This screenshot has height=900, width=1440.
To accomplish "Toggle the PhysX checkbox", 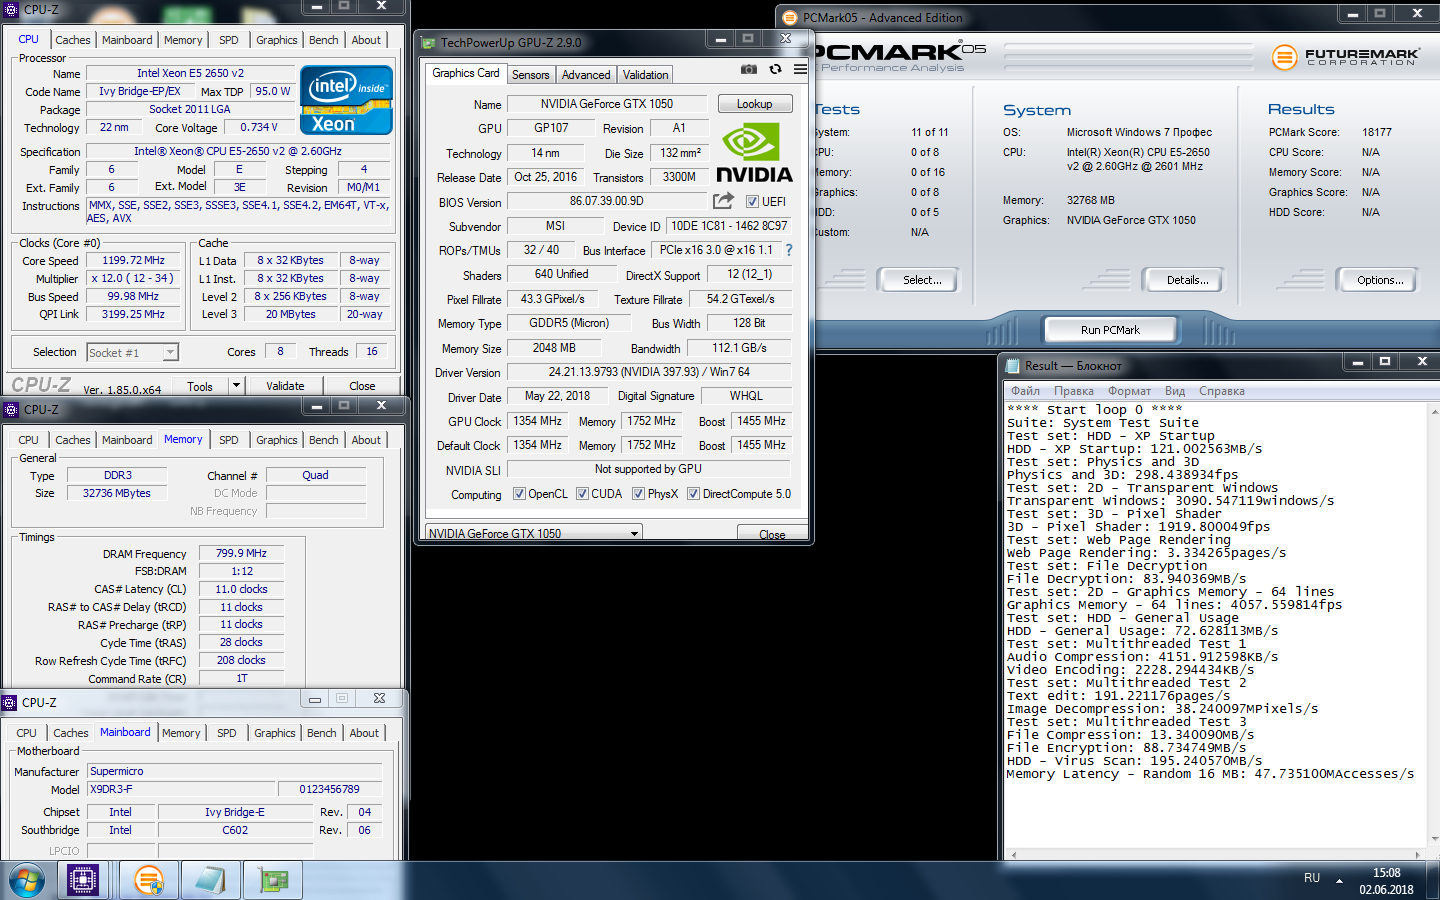I will coord(638,494).
